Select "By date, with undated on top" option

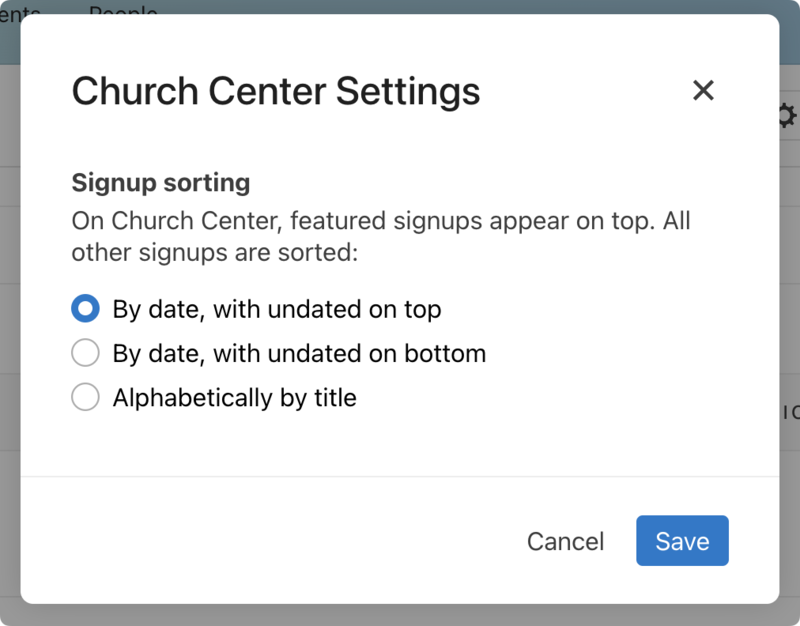click(85, 308)
